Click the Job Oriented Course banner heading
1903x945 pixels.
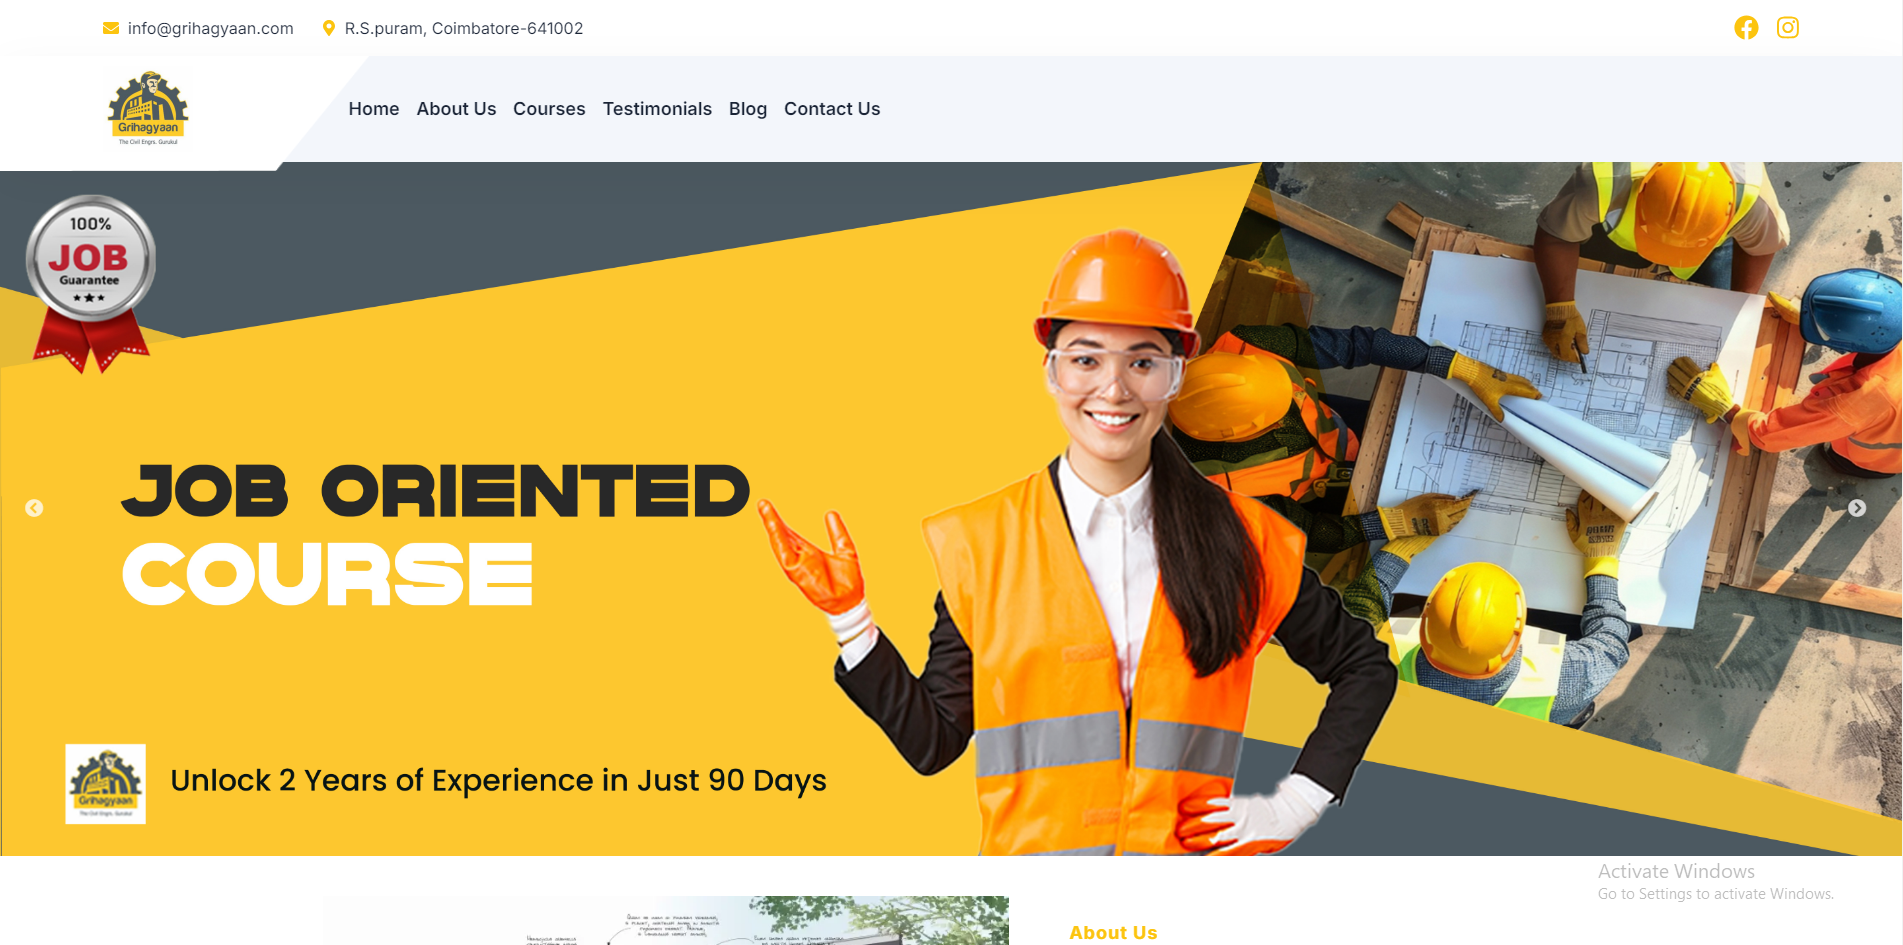435,533
